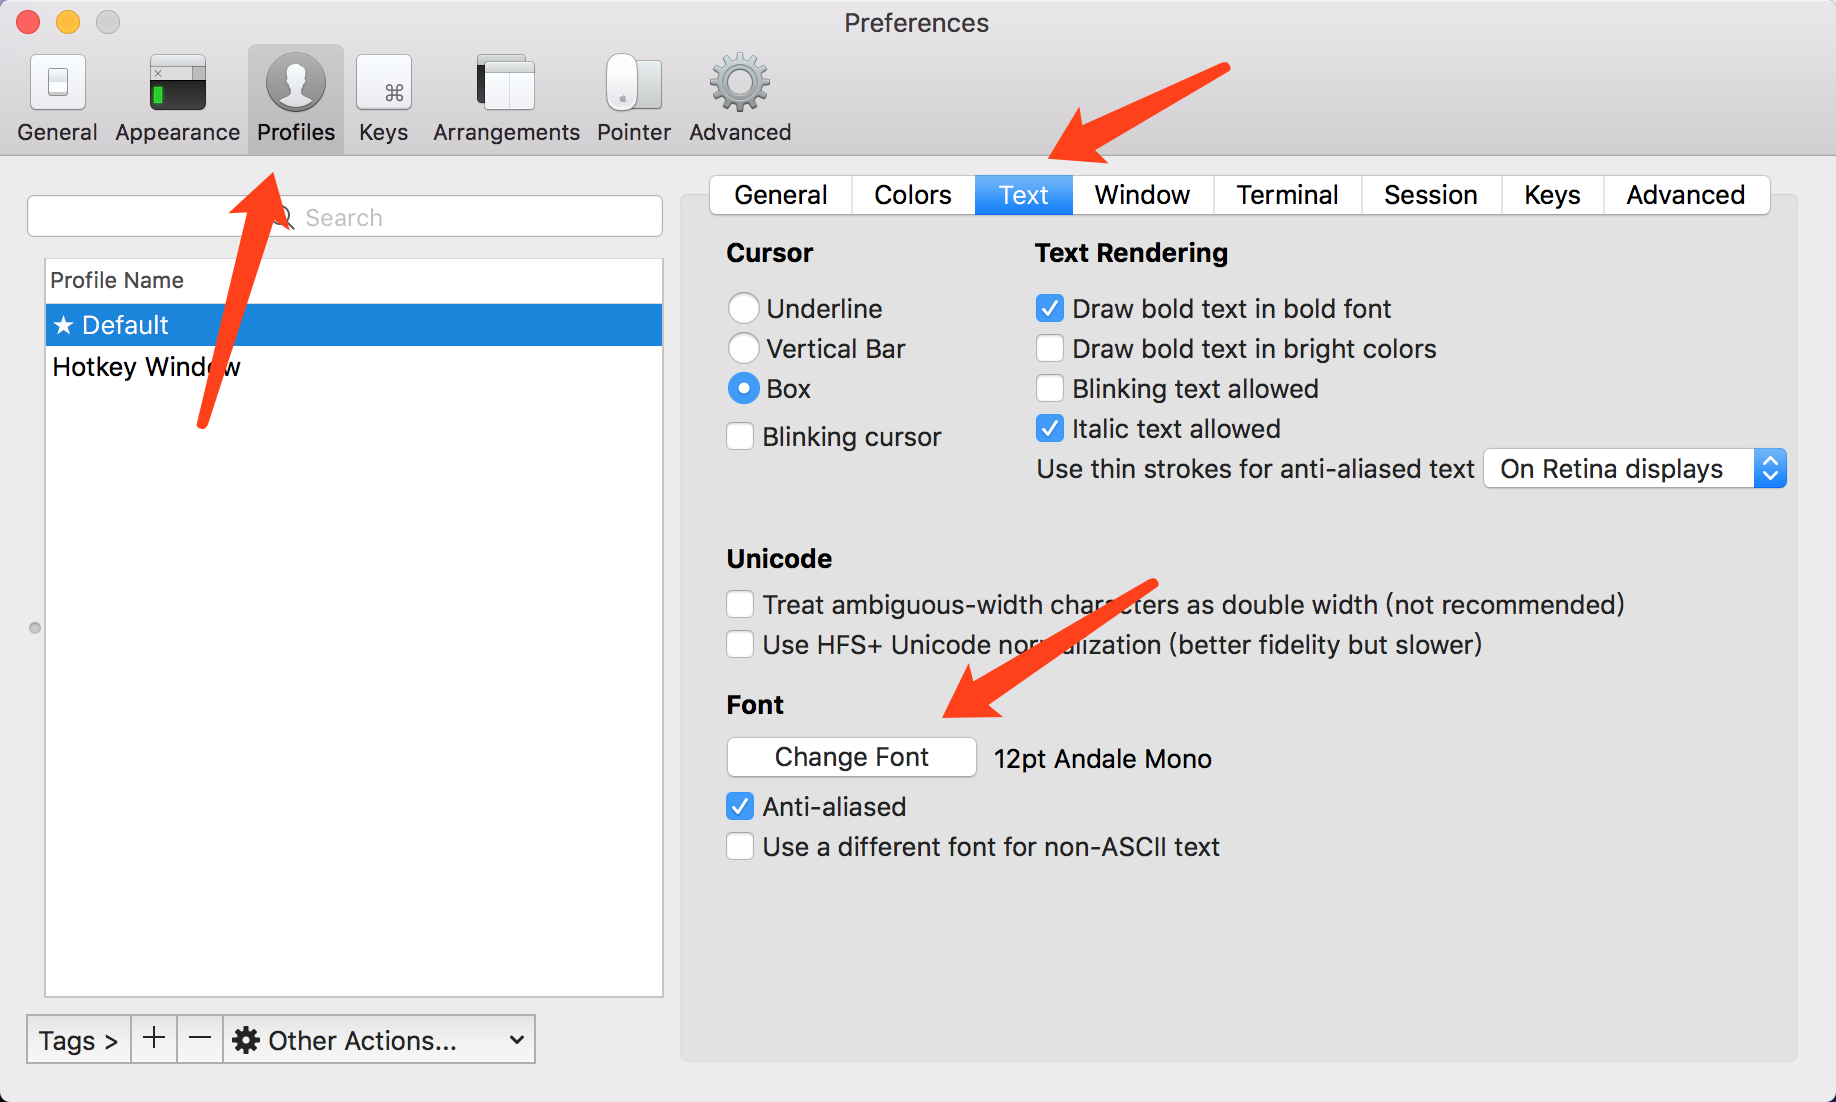Click the minus icon to remove profile
The image size is (1836, 1102).
click(x=200, y=1039)
